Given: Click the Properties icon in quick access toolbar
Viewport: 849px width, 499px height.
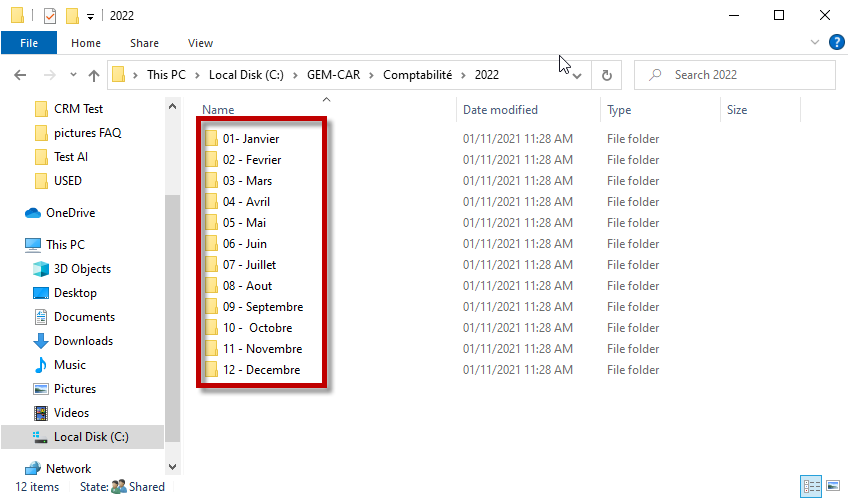Looking at the screenshot, I should [x=50, y=16].
